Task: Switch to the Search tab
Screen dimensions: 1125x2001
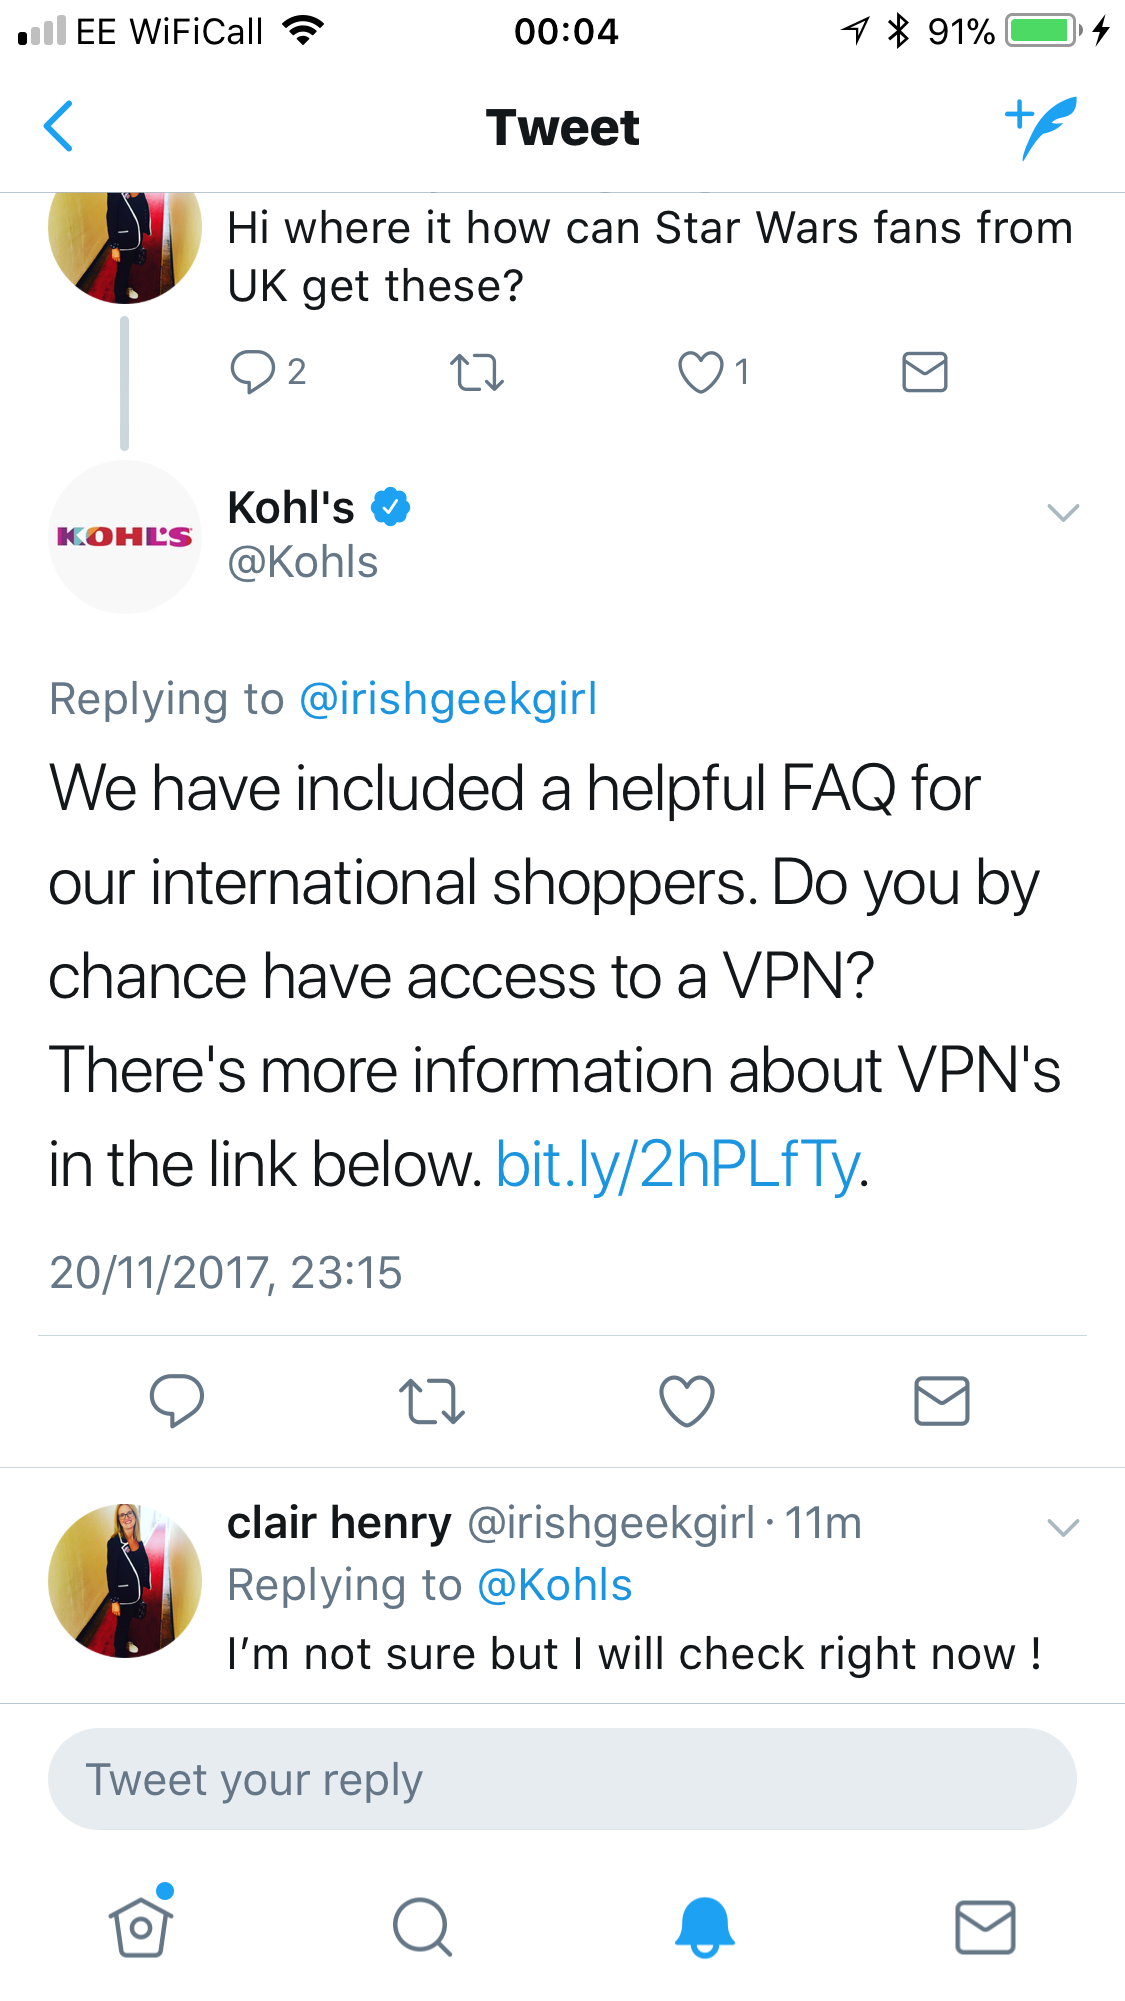Action: [422, 1926]
